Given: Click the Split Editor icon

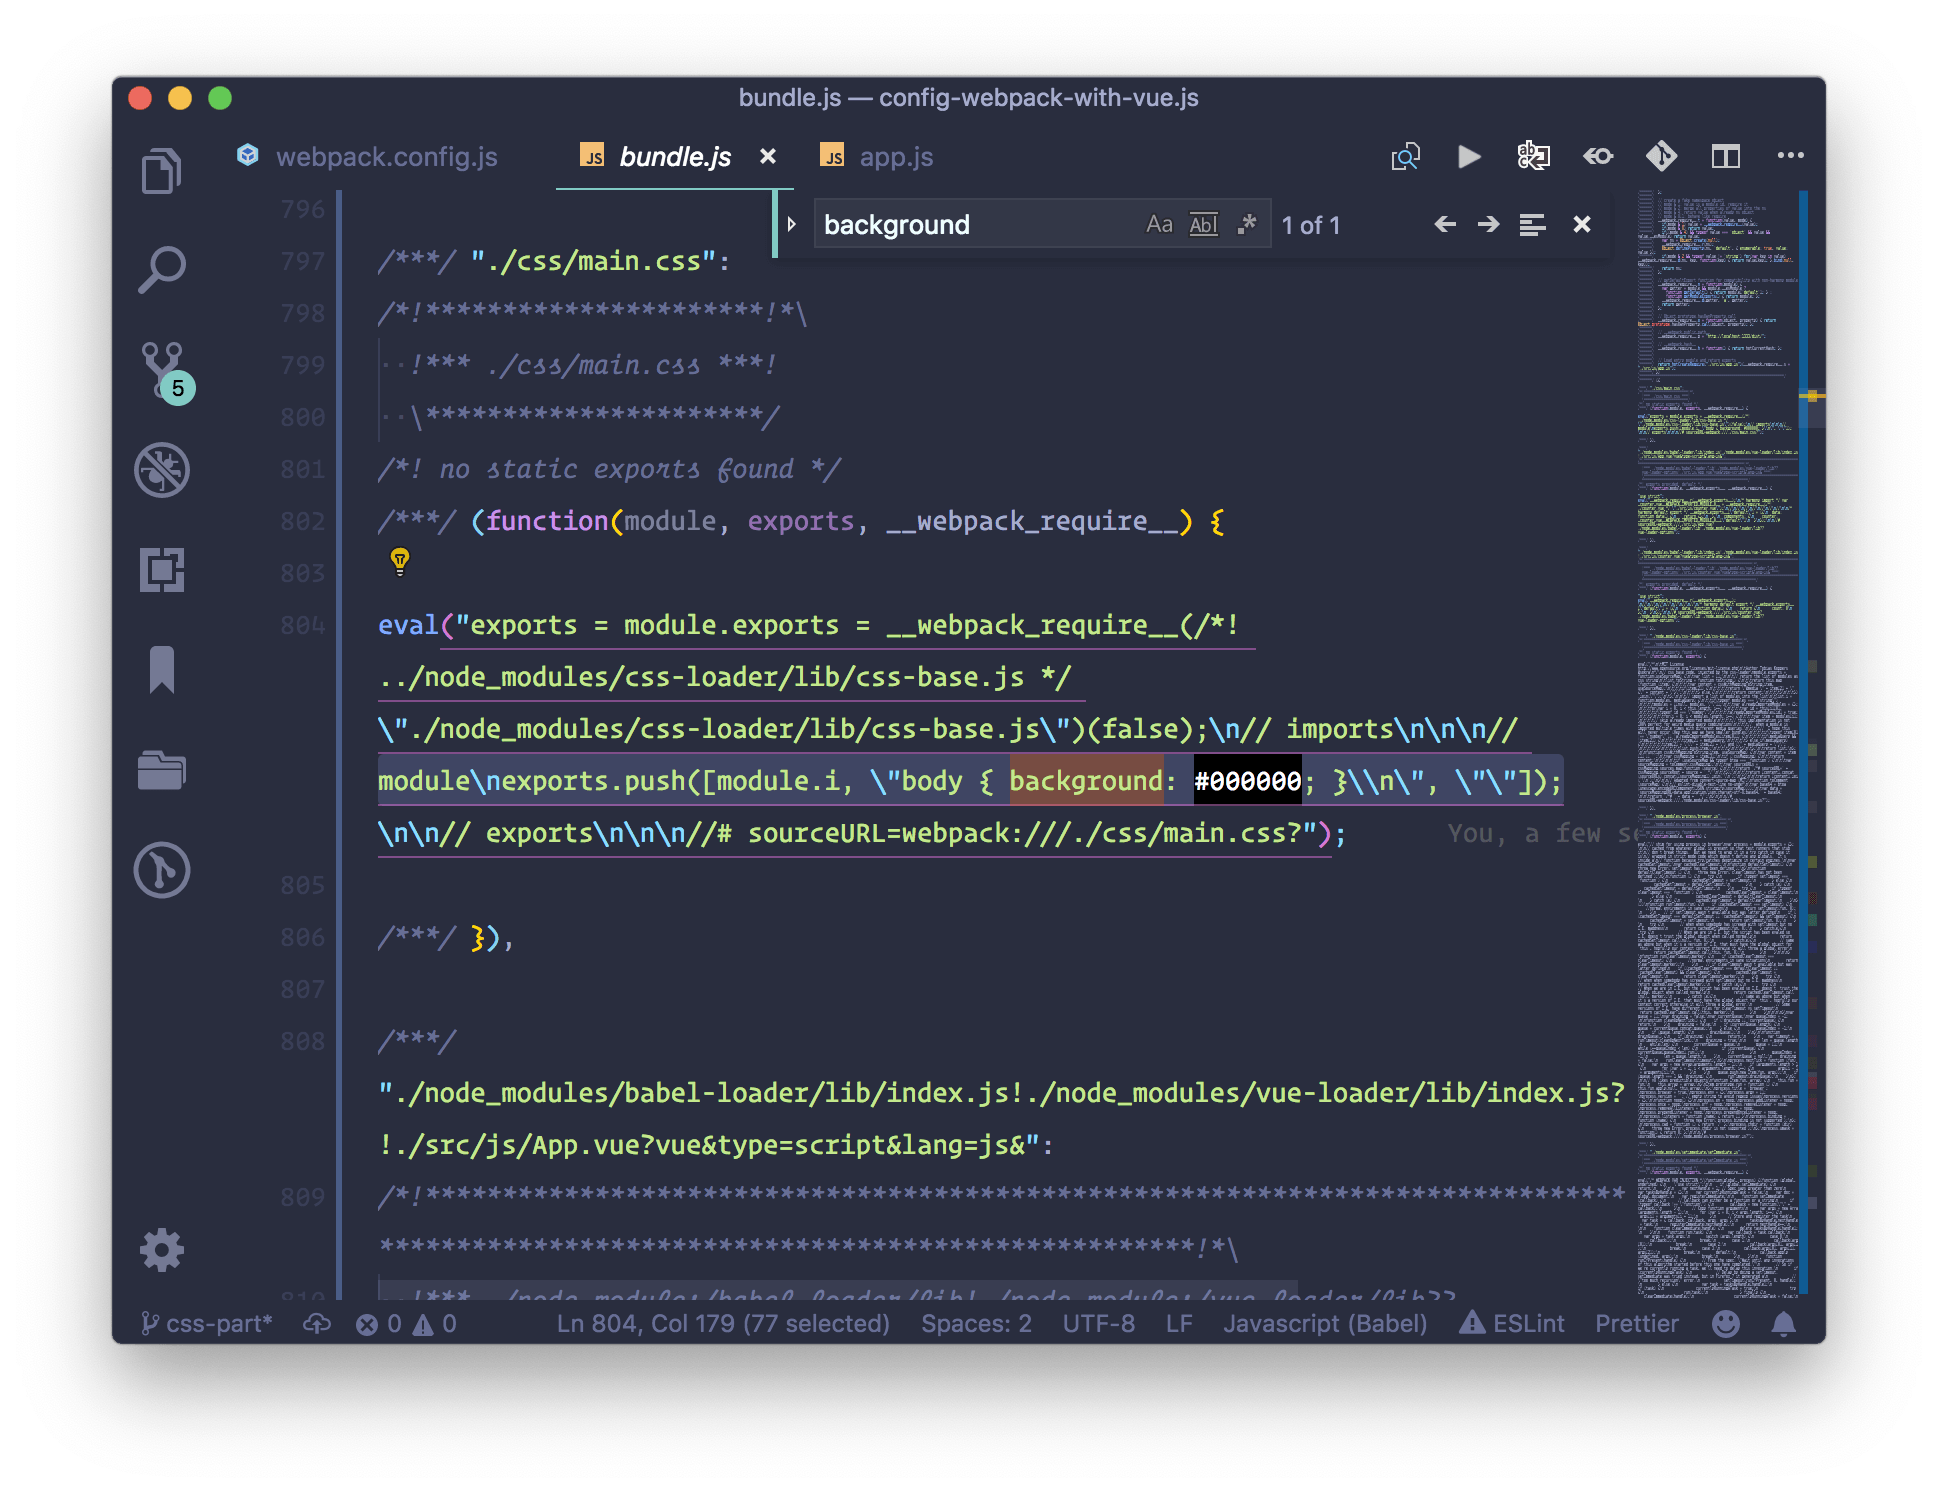Looking at the screenshot, I should click(x=1725, y=157).
